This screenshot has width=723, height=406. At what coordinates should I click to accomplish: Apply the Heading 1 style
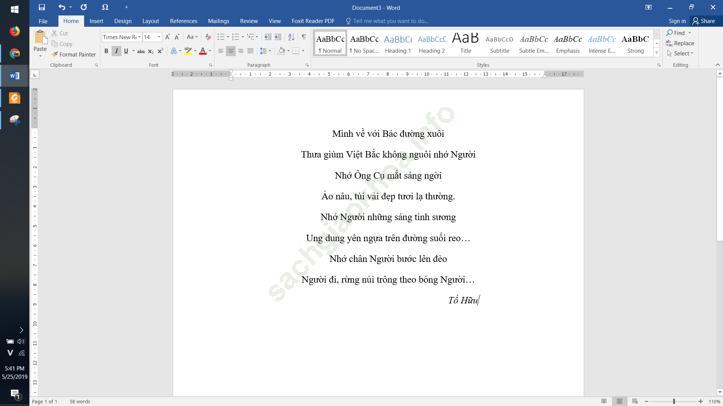(397, 43)
